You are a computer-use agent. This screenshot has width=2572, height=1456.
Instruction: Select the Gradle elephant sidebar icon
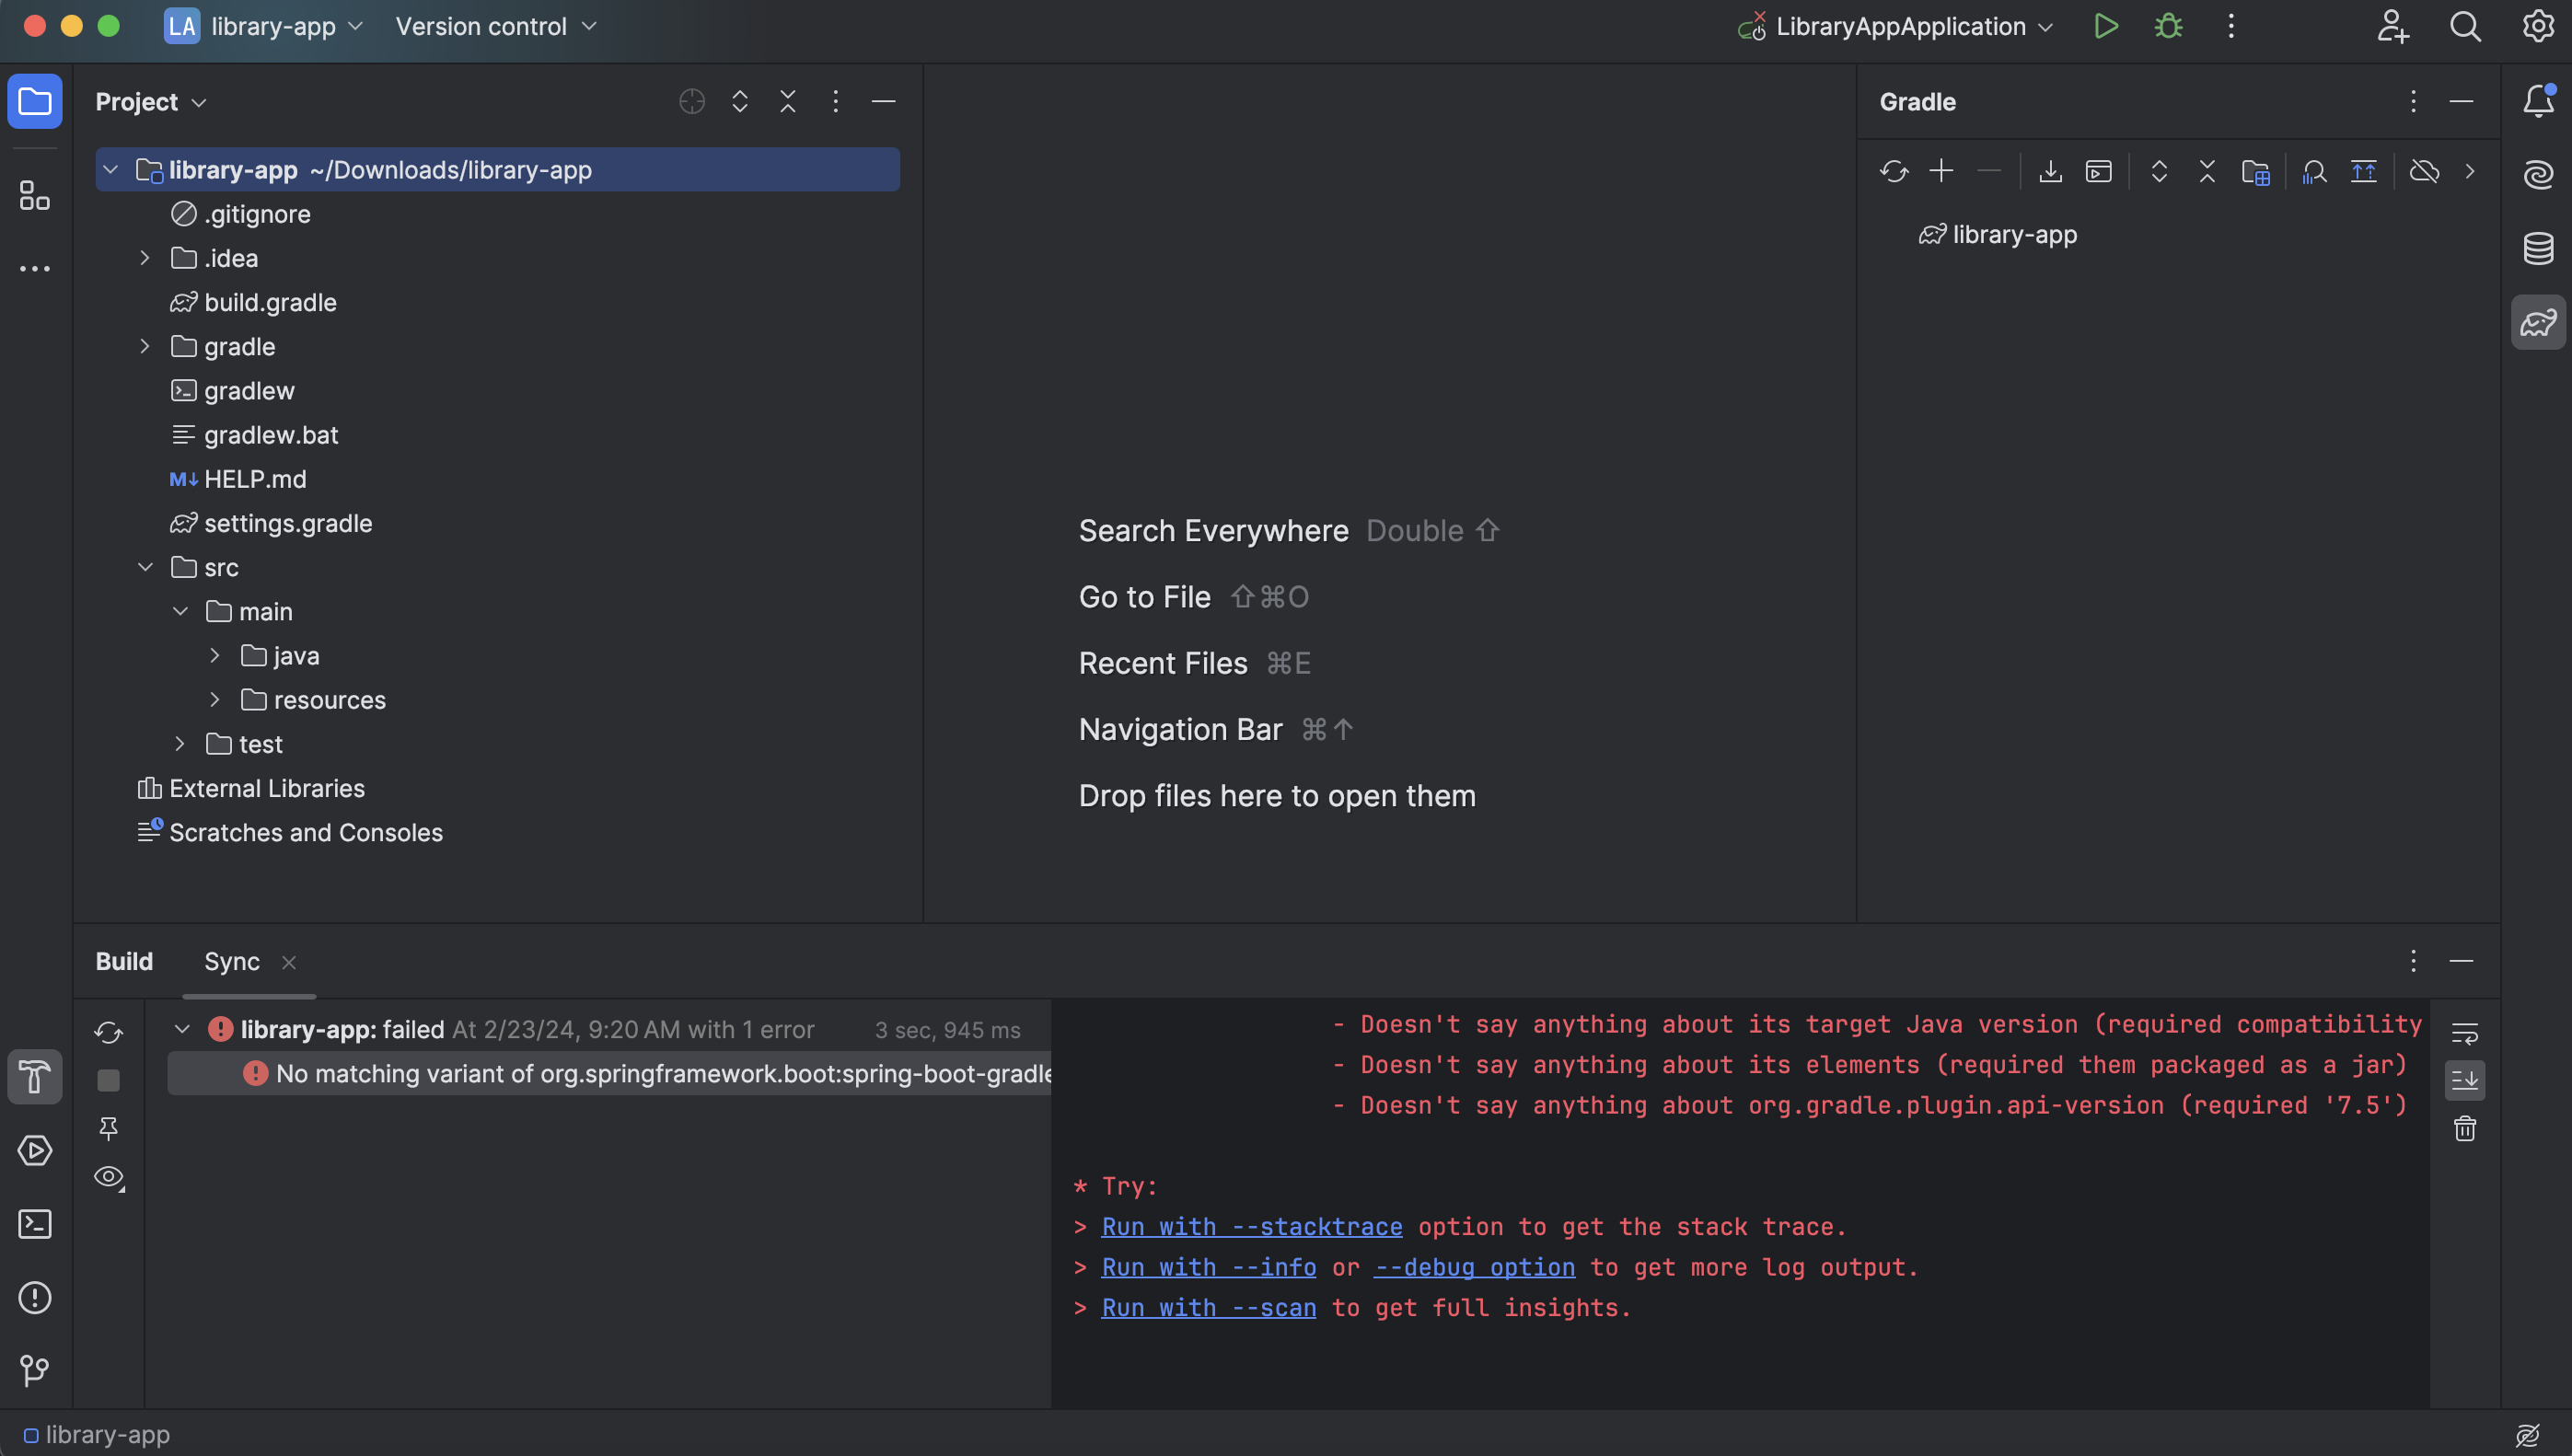click(2538, 322)
